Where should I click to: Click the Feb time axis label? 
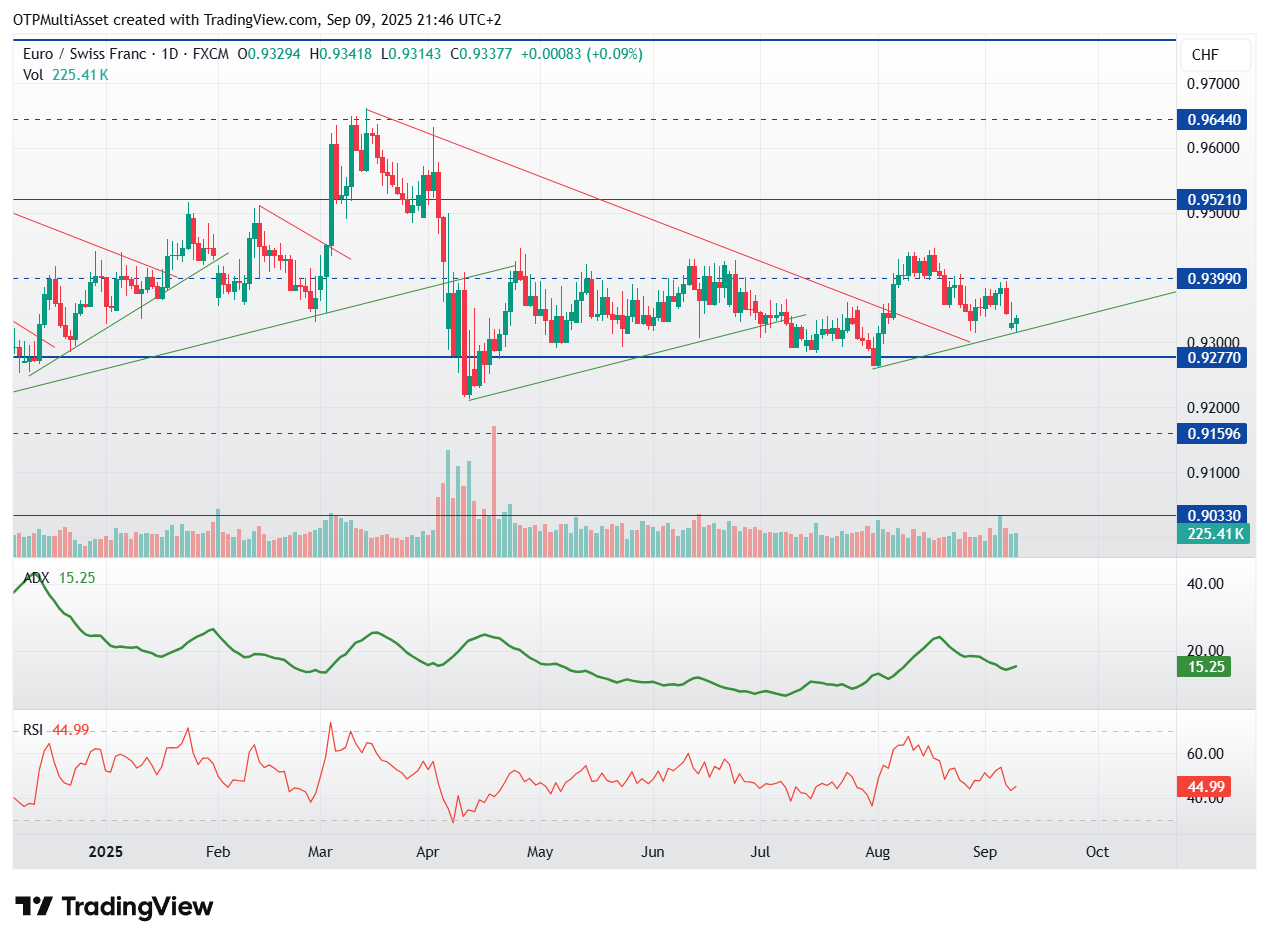(217, 852)
